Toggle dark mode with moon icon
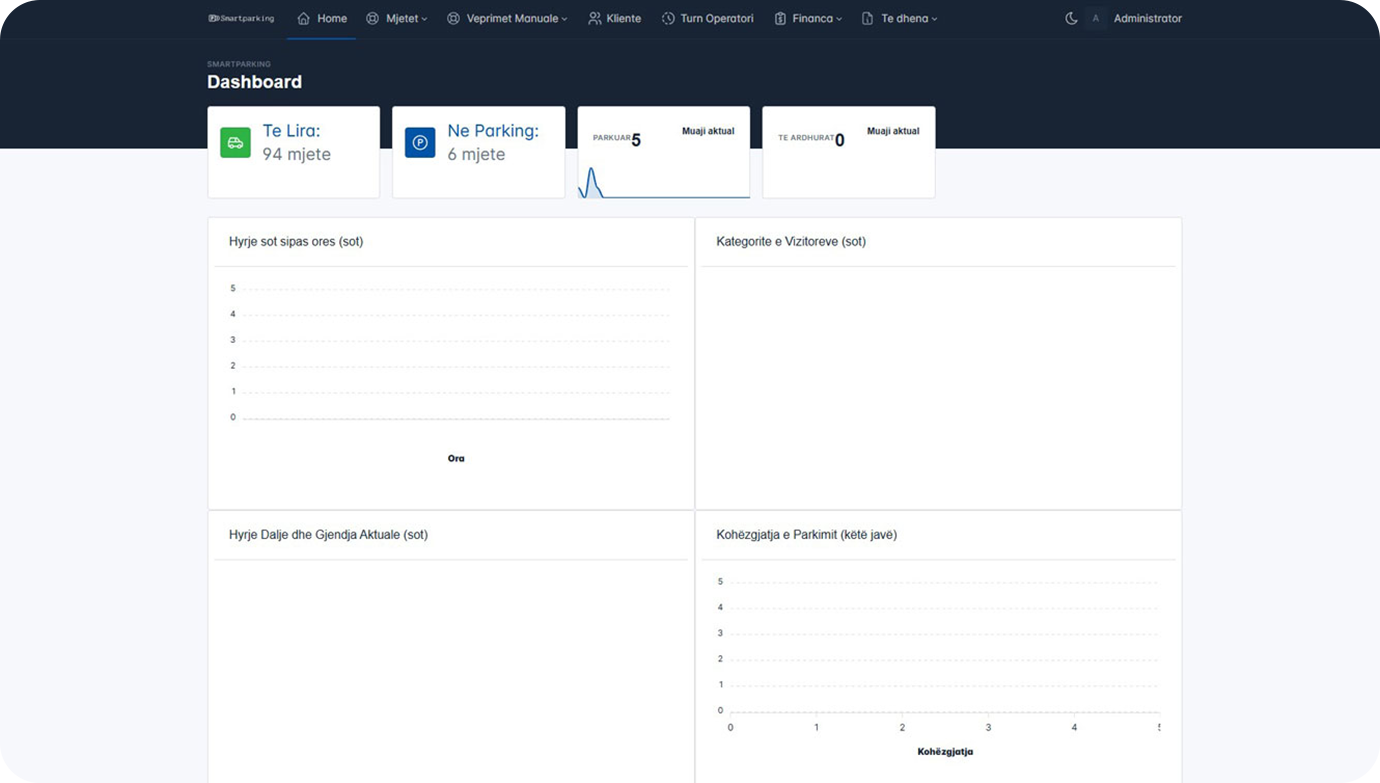This screenshot has width=1380, height=783. coord(1071,18)
